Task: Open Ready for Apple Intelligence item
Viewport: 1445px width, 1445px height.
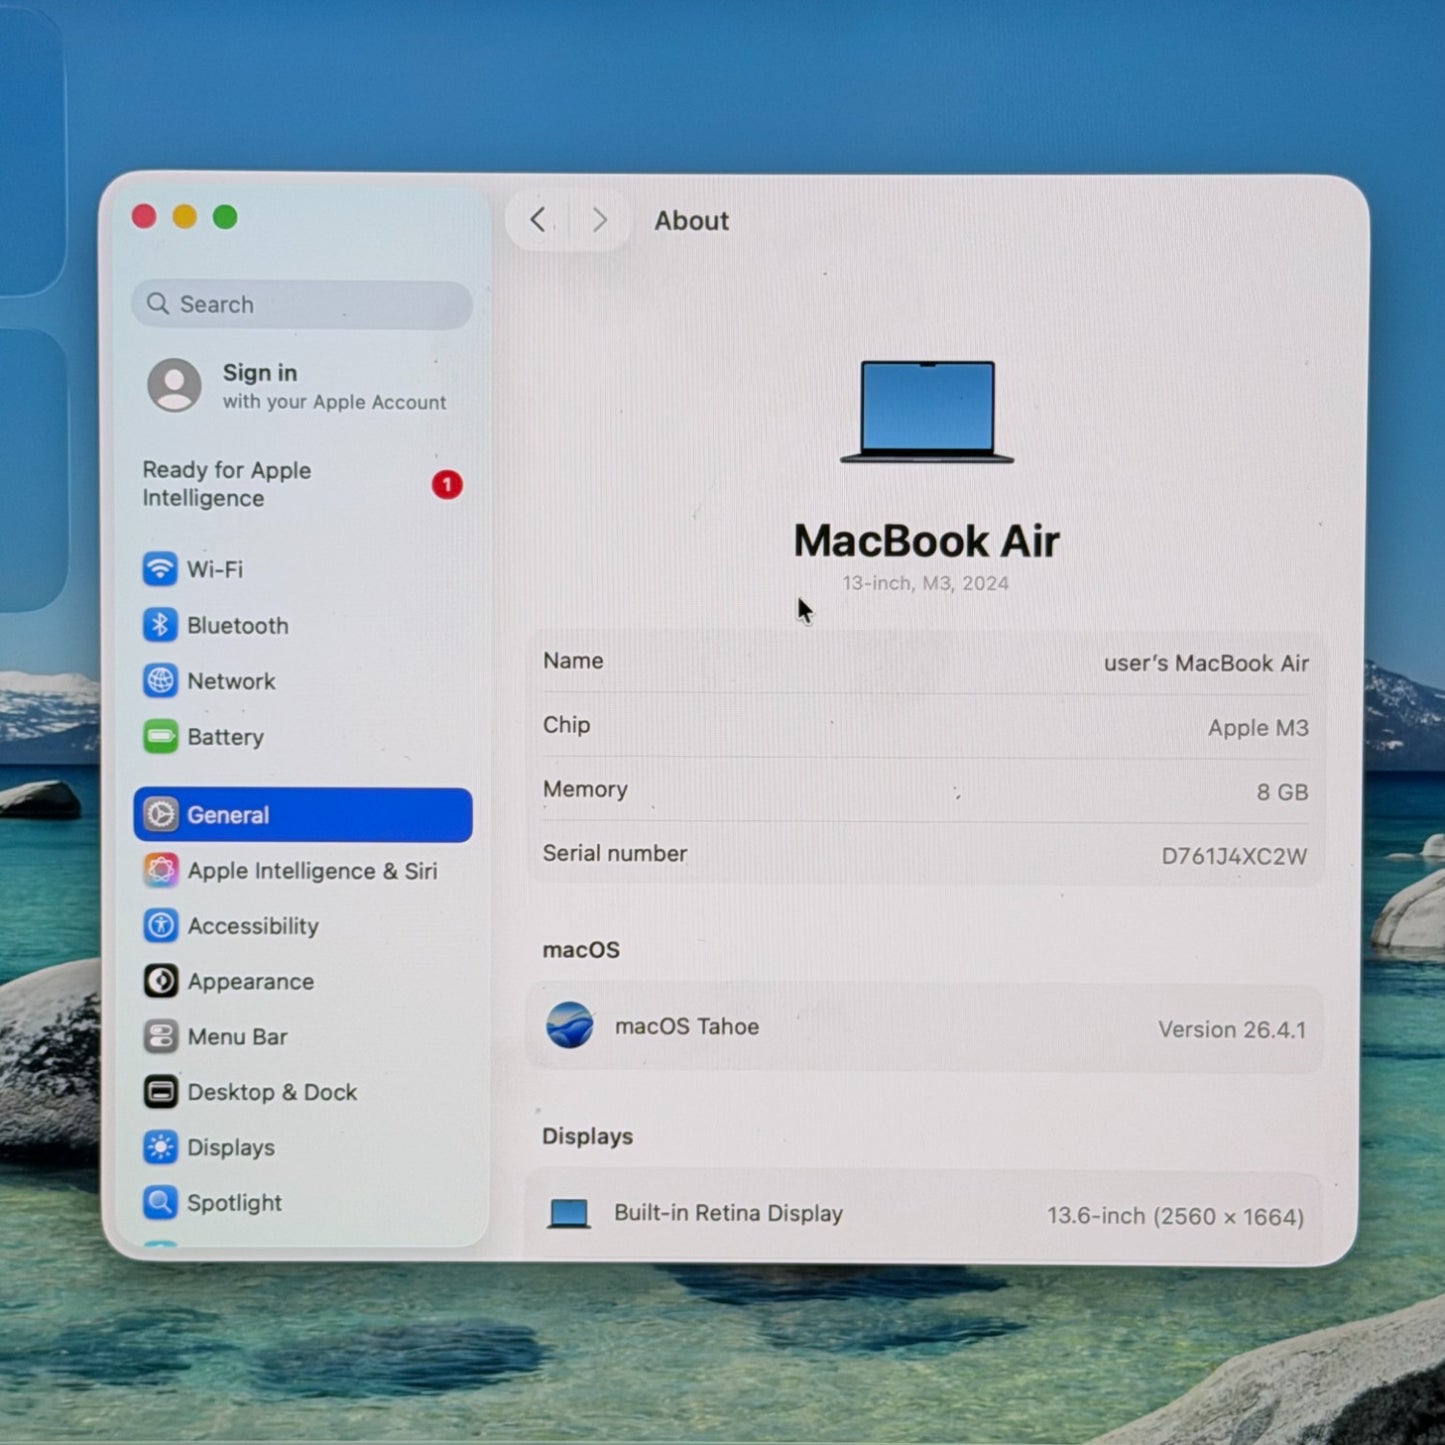Action: click(x=302, y=485)
